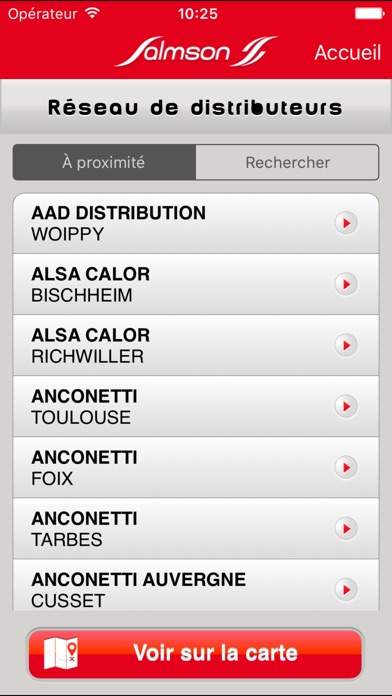This screenshot has width=392, height=696.
Task: Click the Salmson logo in header
Action: click(196, 51)
